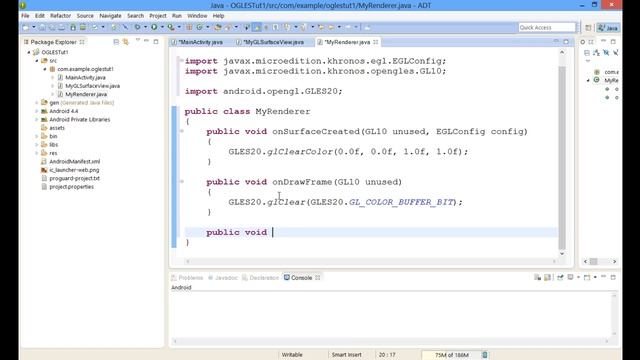Click the Clear Console icon
Viewport: 640px width, 360px height.
click(538, 278)
